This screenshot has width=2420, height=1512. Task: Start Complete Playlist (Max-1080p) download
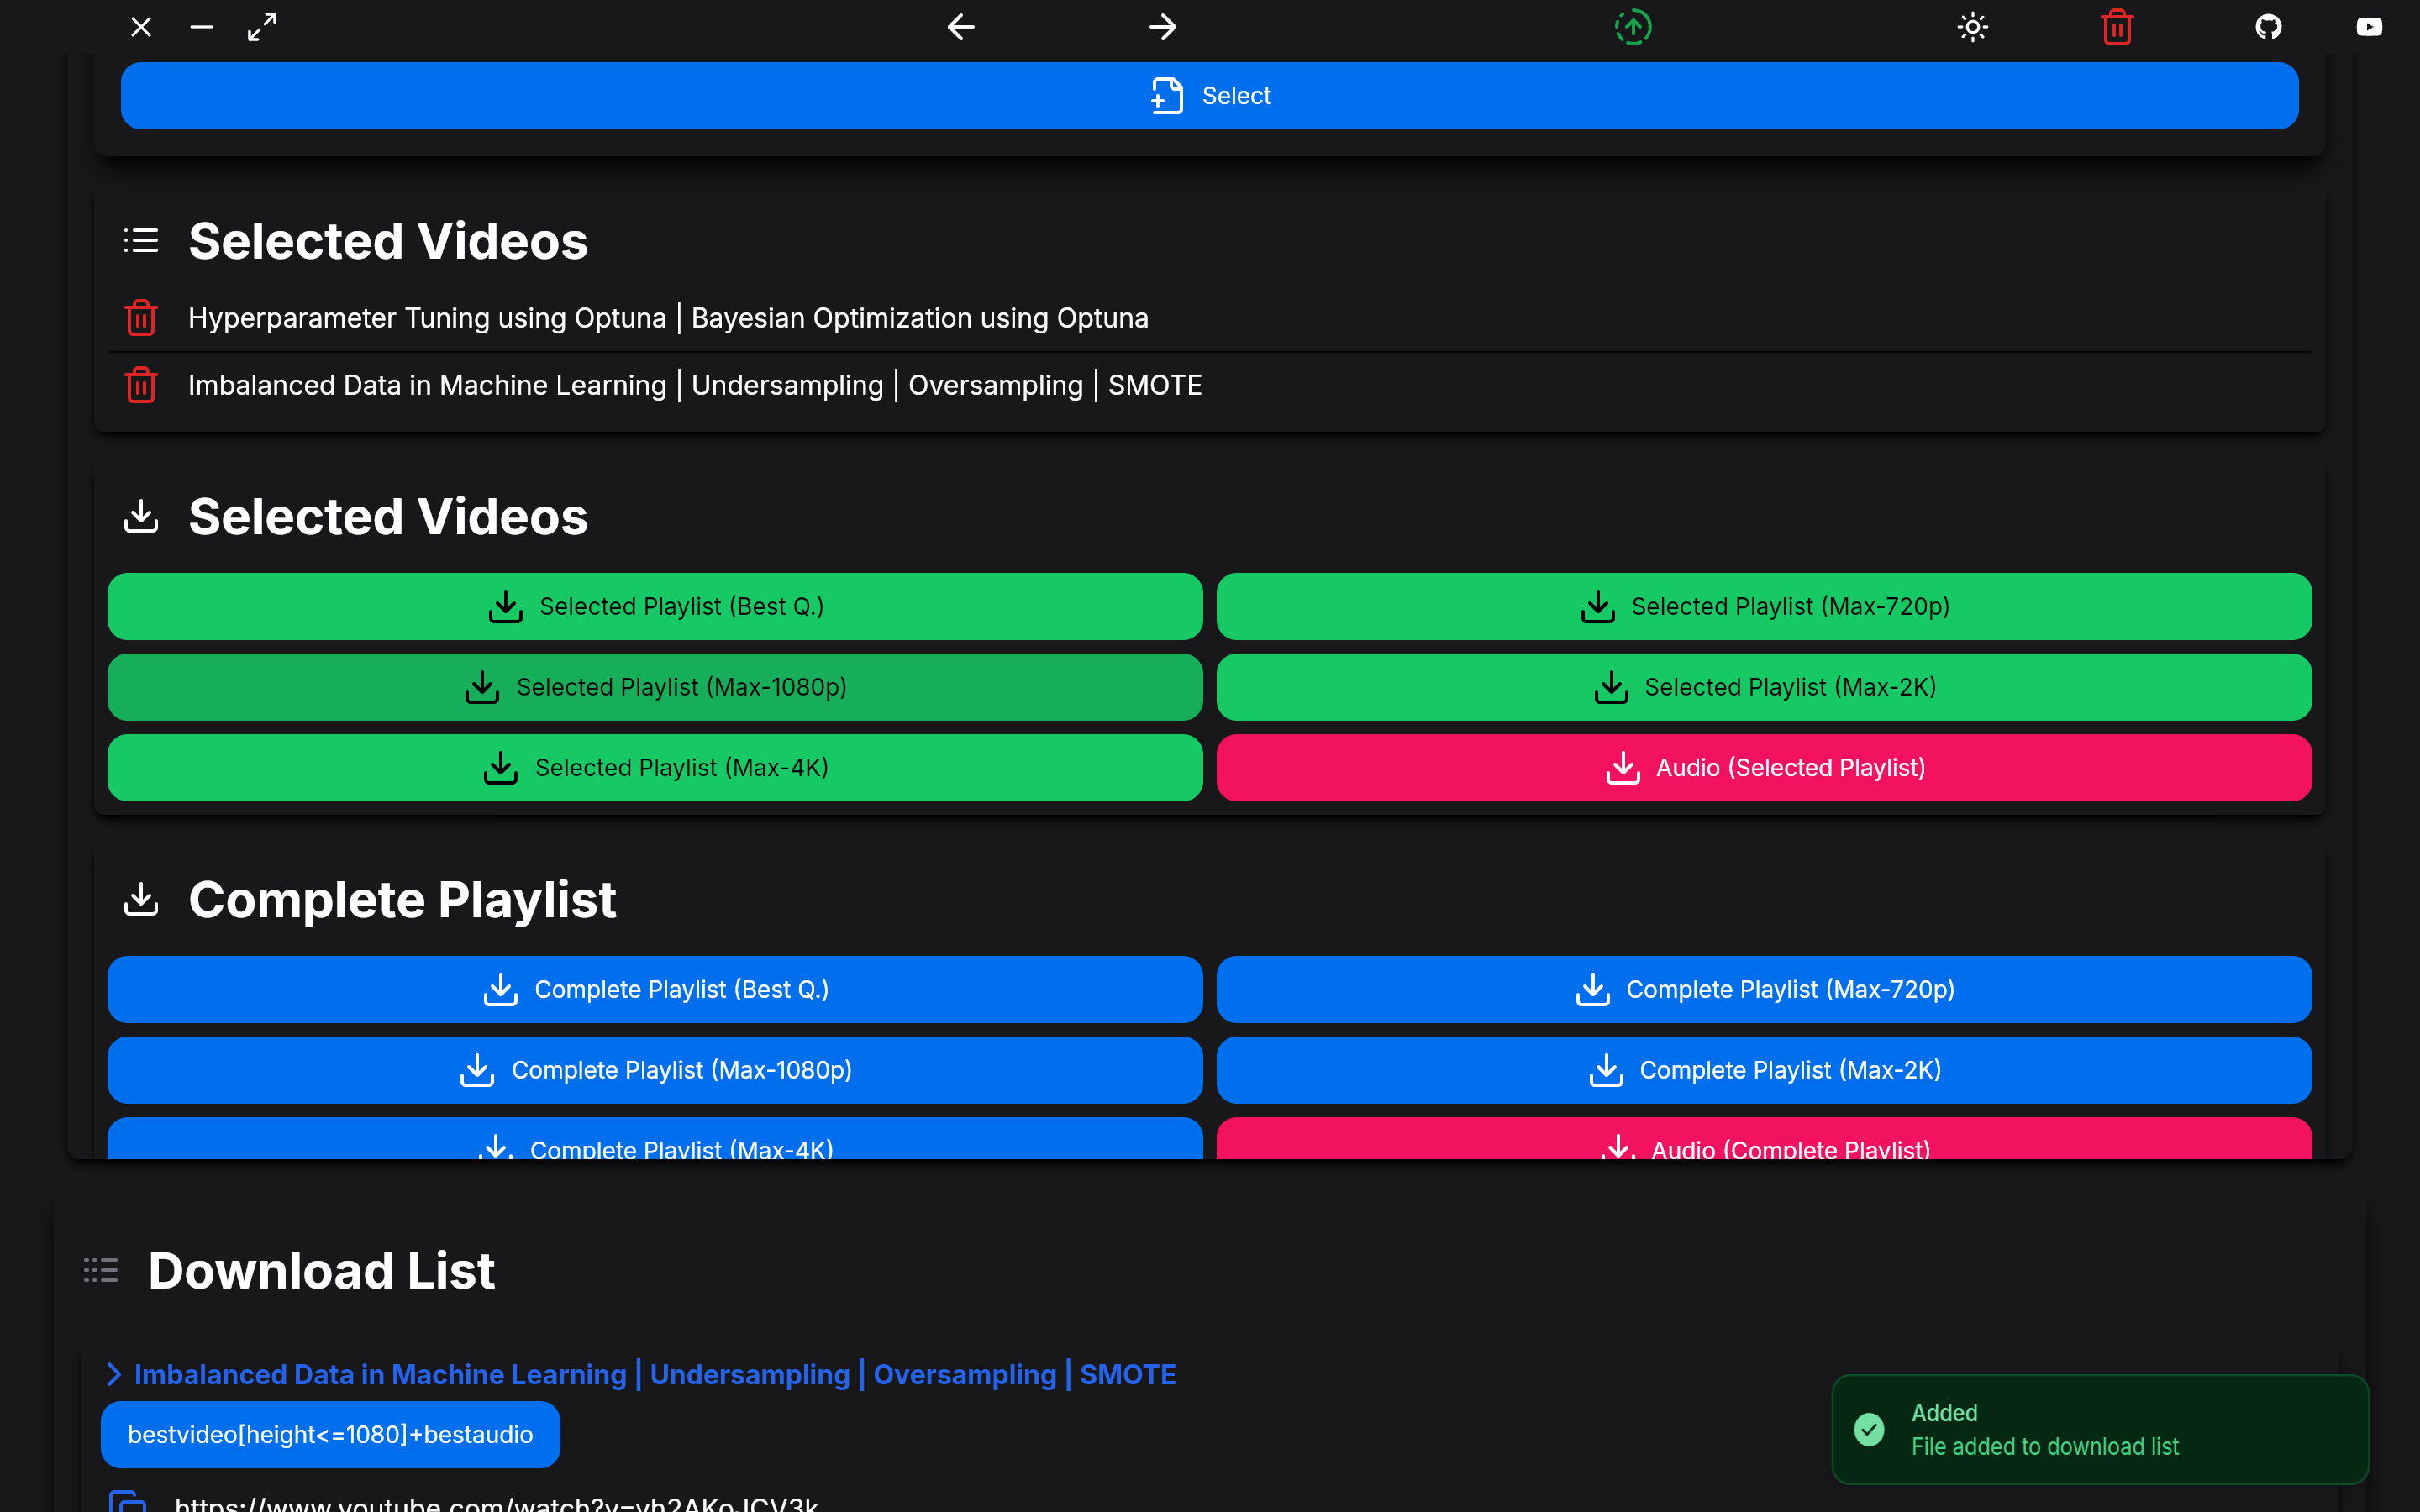click(x=655, y=1070)
